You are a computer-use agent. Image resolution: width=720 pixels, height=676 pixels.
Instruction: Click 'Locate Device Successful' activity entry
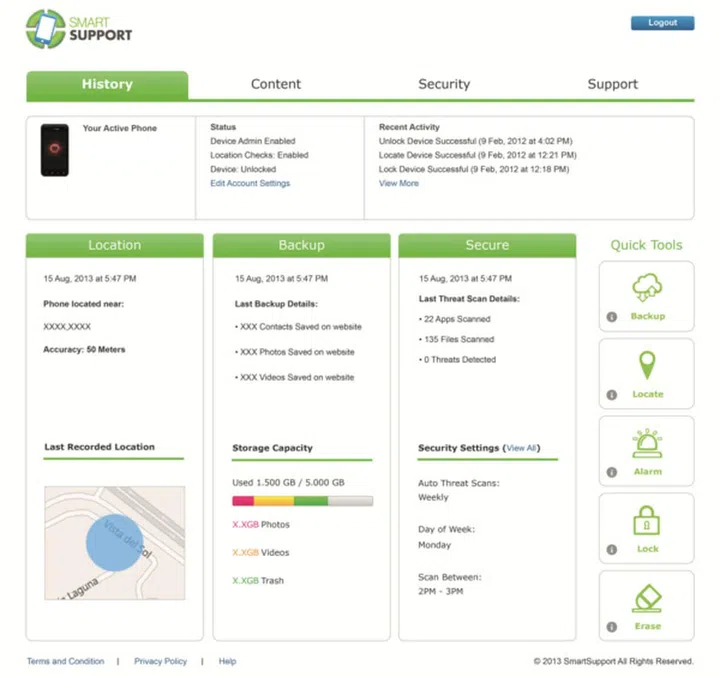coord(478,155)
